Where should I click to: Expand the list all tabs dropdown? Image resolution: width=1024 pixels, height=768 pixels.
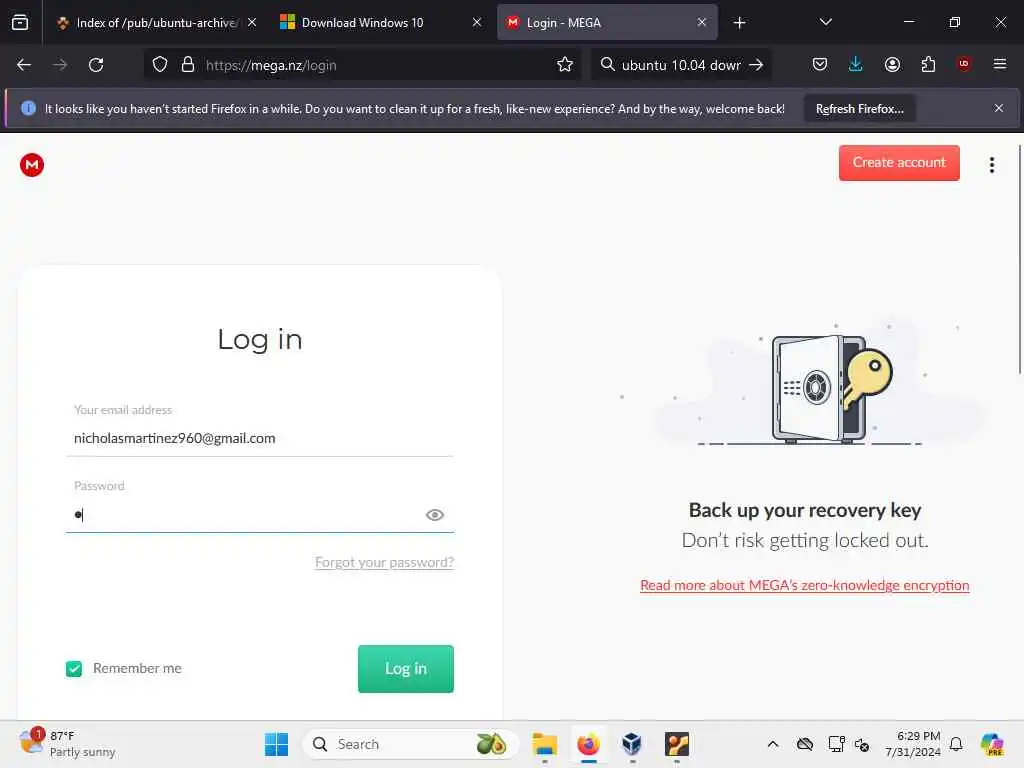point(825,23)
